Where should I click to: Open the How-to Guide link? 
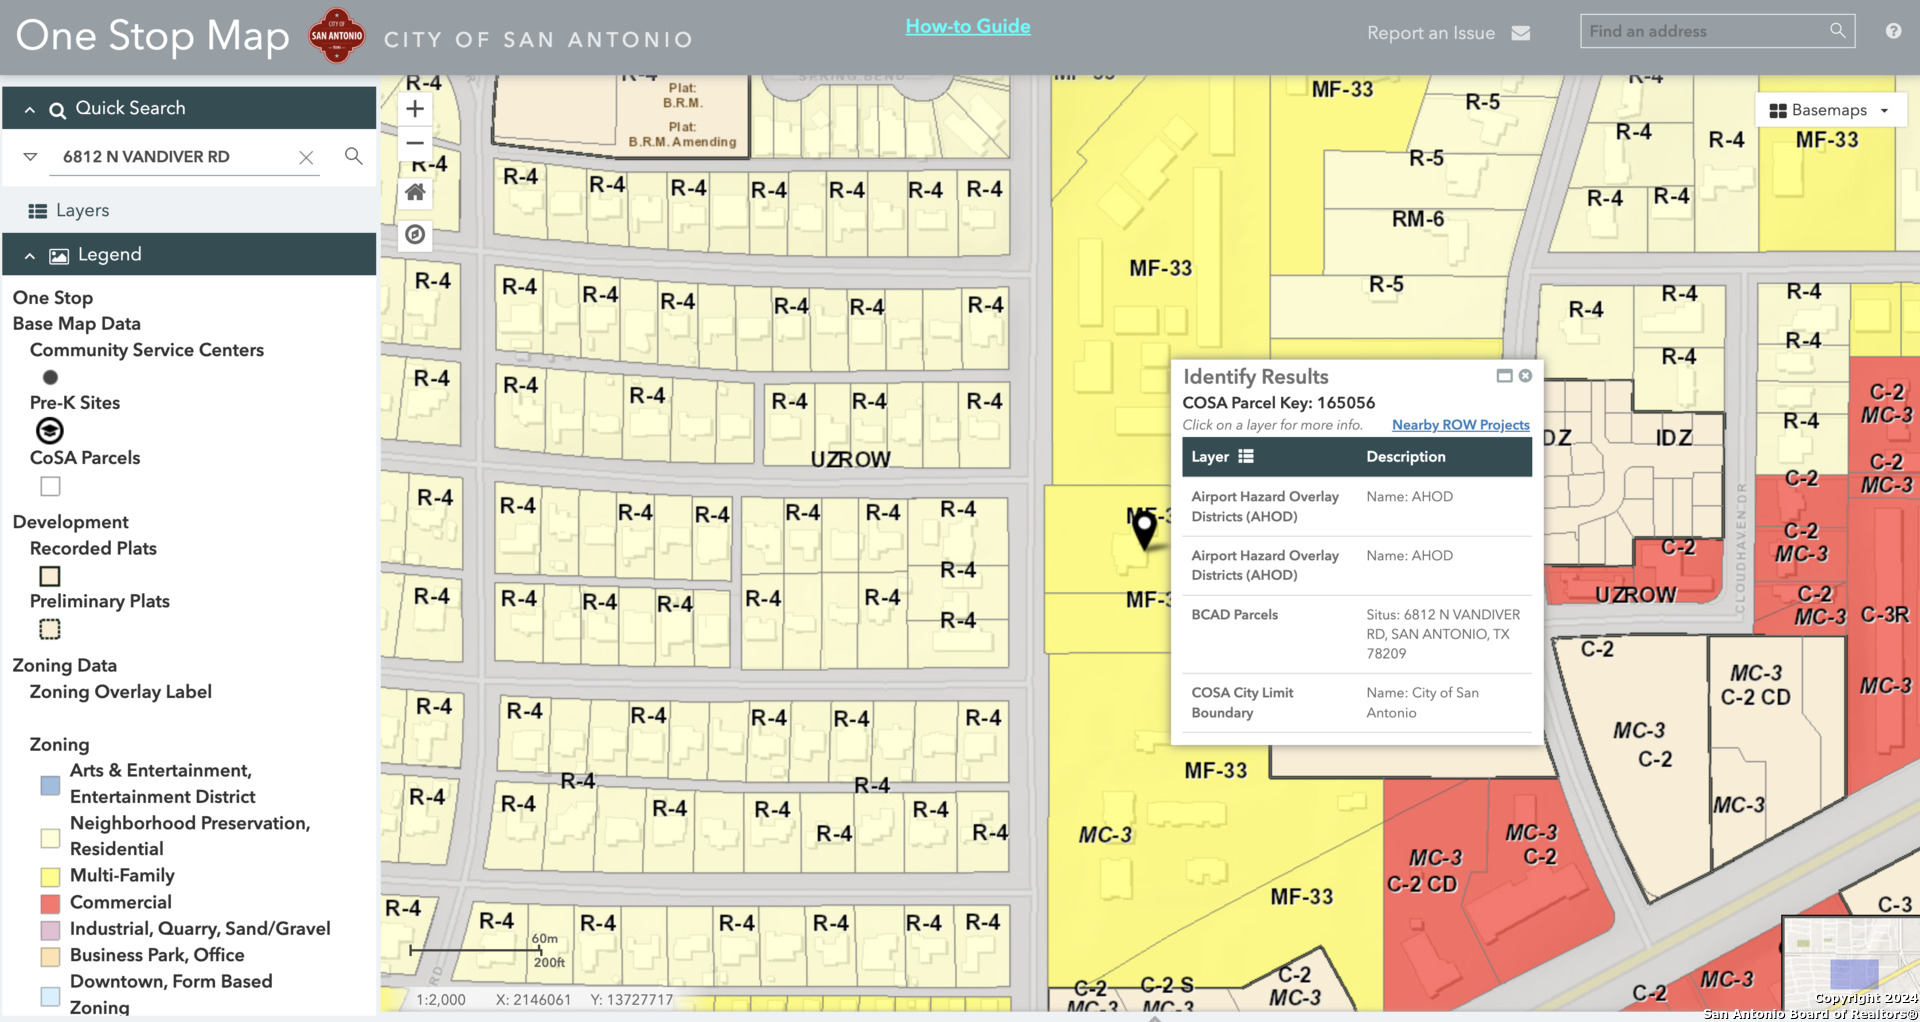[967, 27]
